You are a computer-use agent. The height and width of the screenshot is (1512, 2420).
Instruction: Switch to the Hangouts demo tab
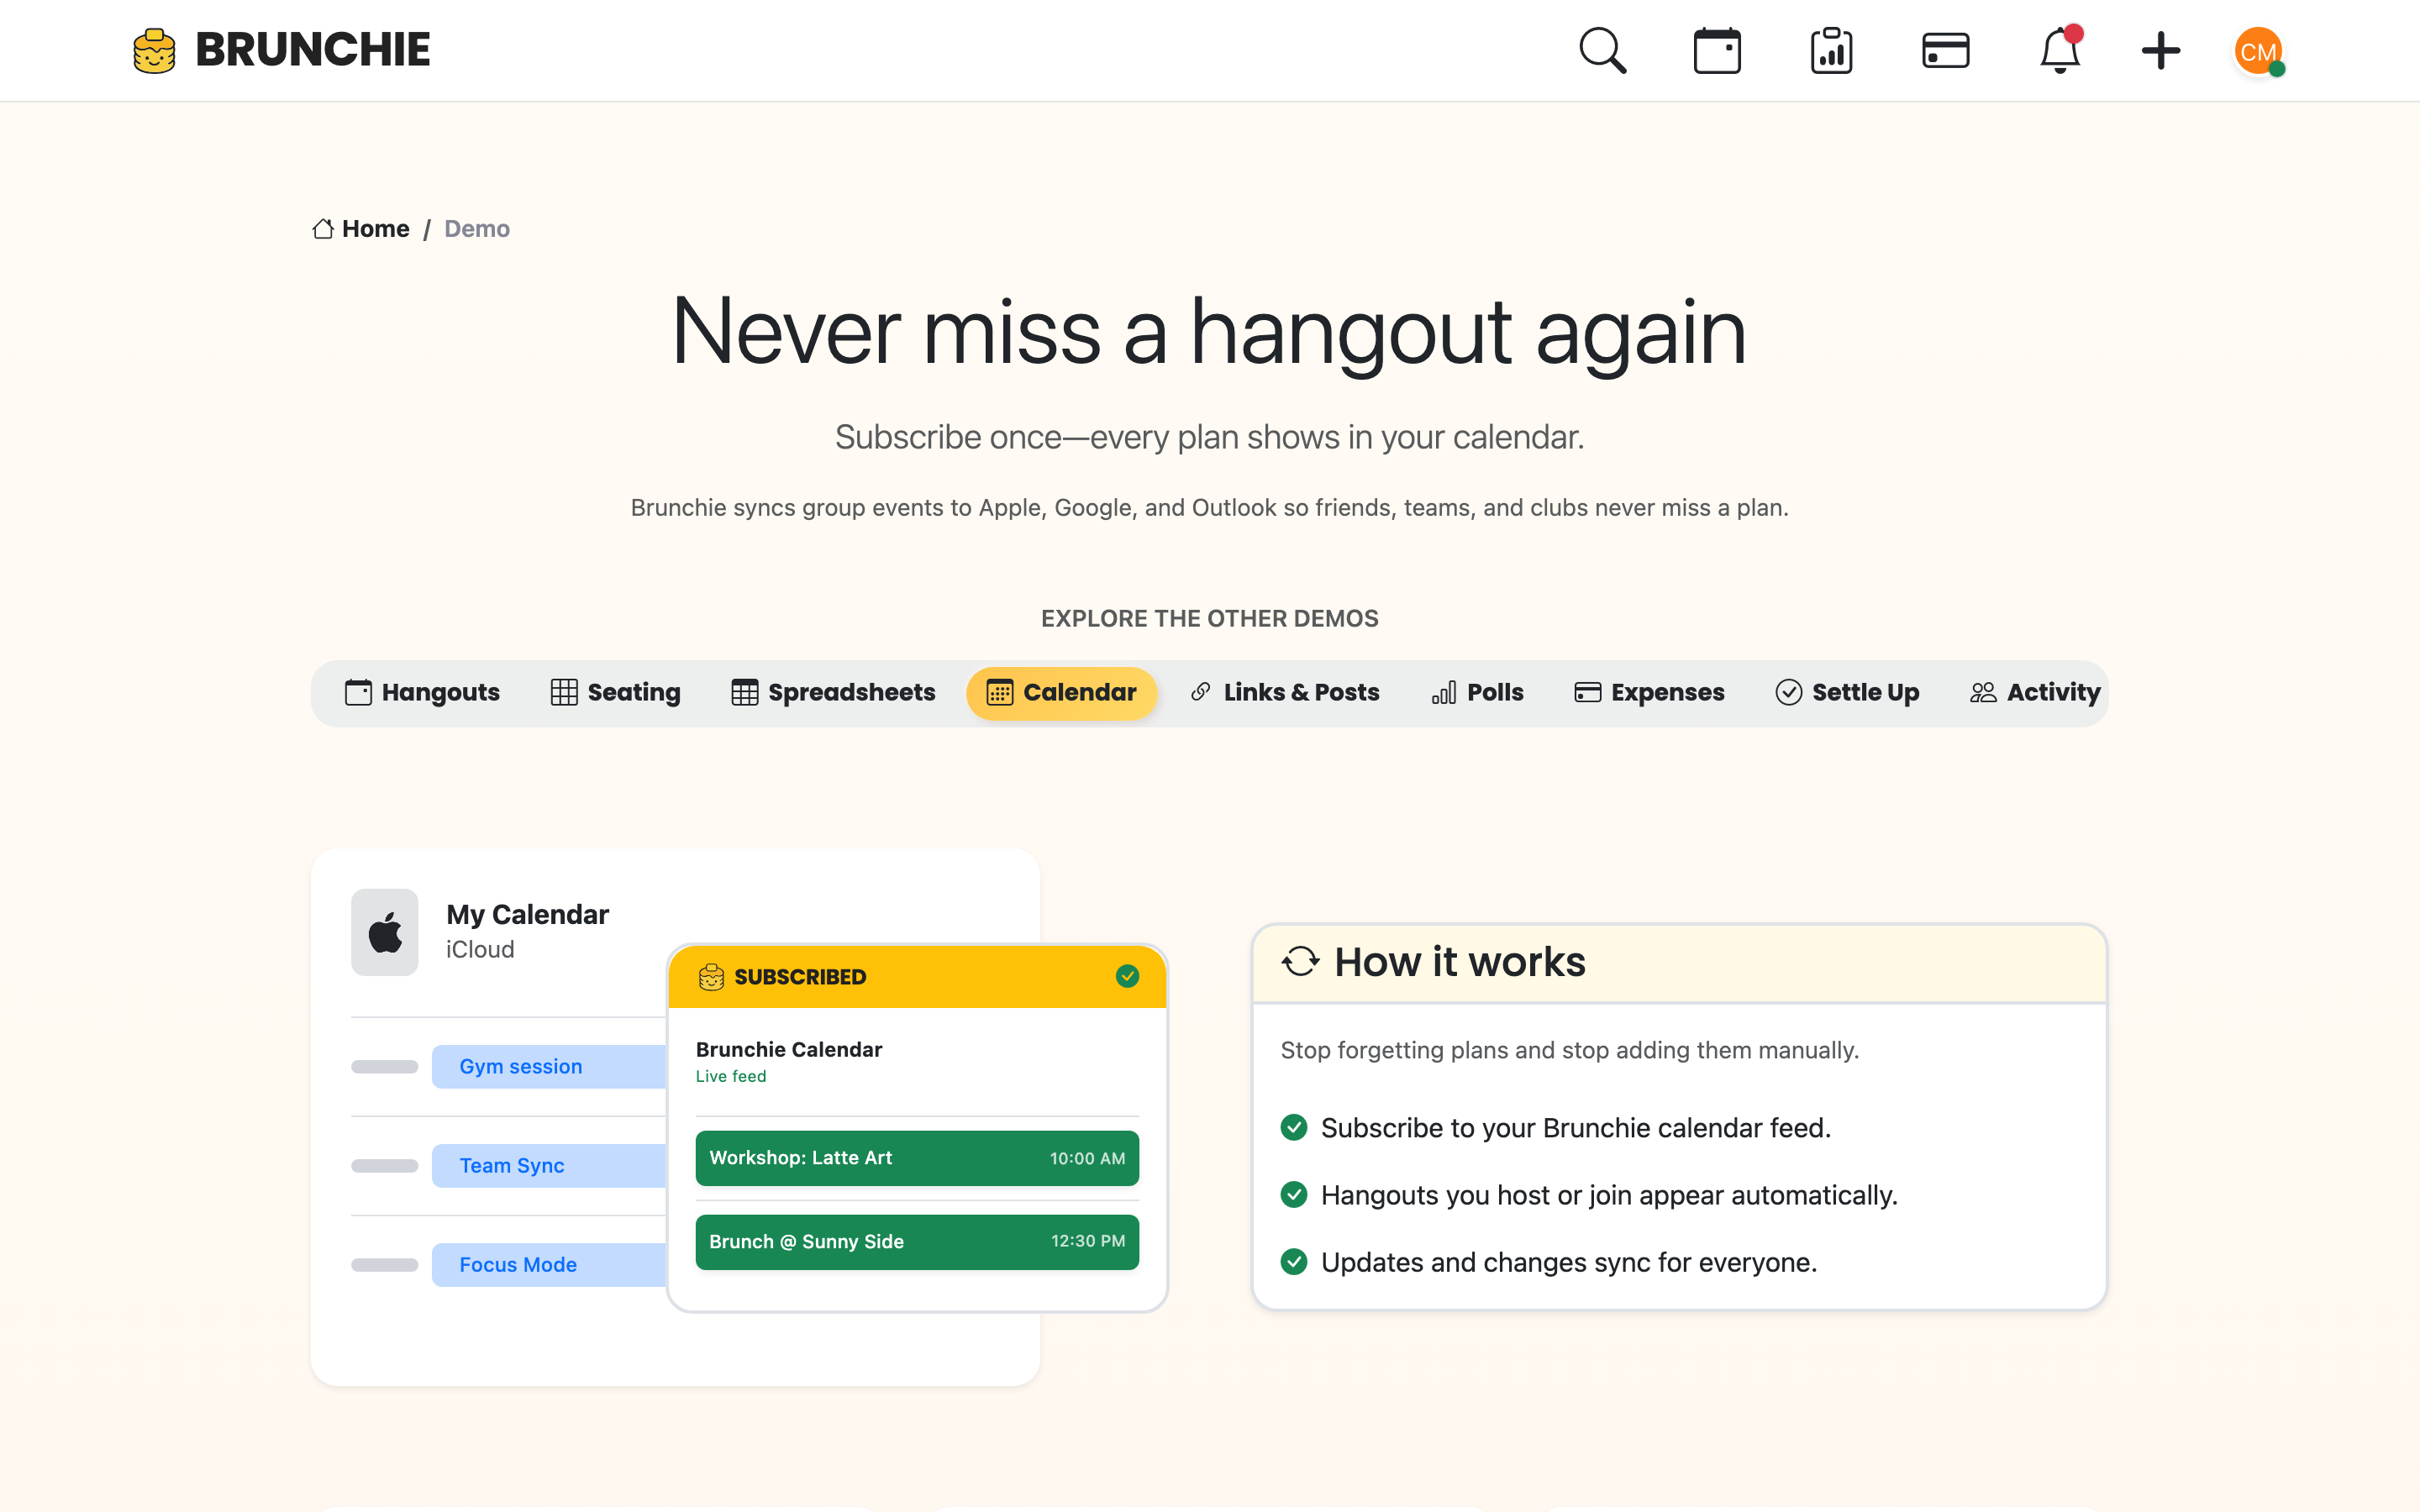pos(422,692)
